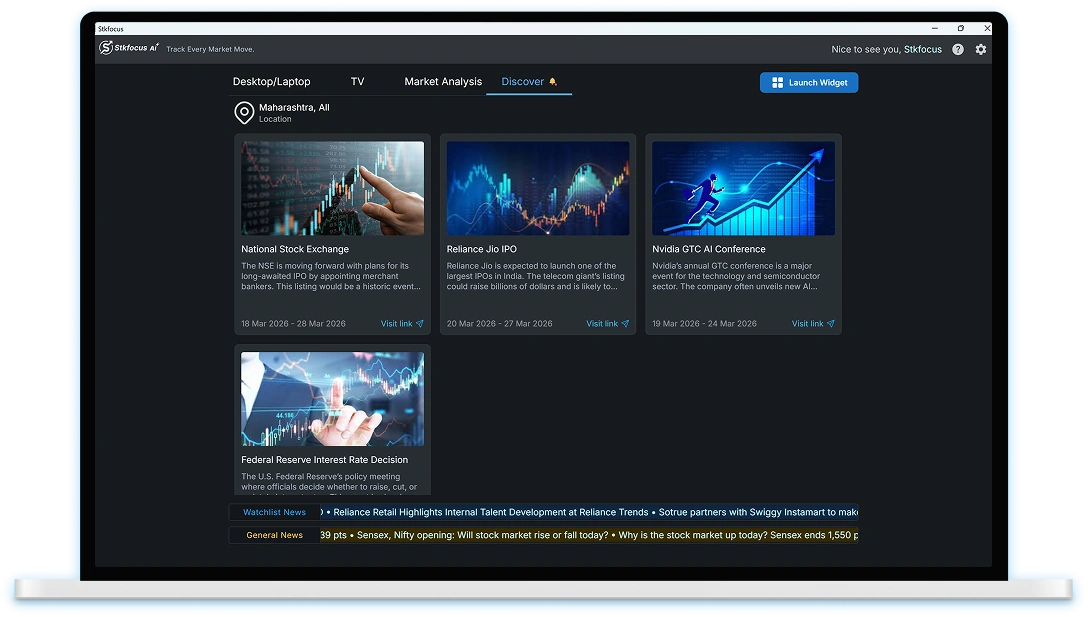
Task: Maximize the Stkfocus window
Action: [x=961, y=28]
